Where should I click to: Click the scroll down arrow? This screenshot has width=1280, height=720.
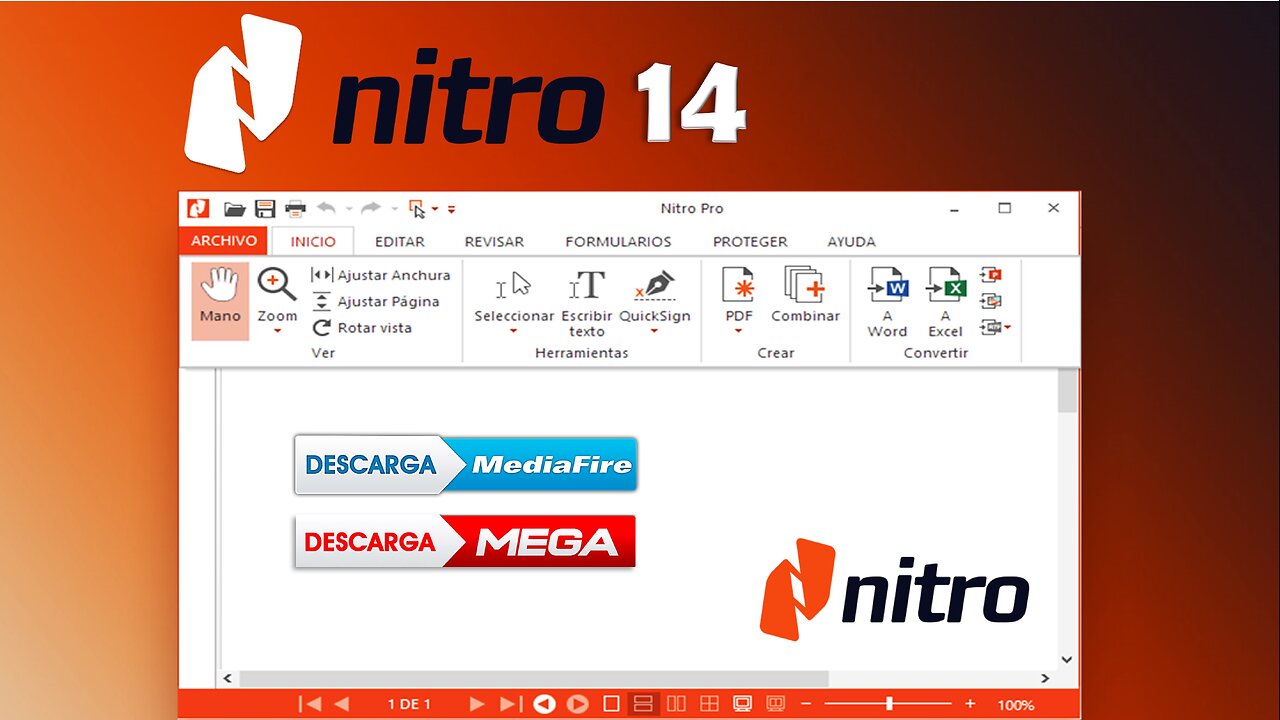(x=1067, y=659)
